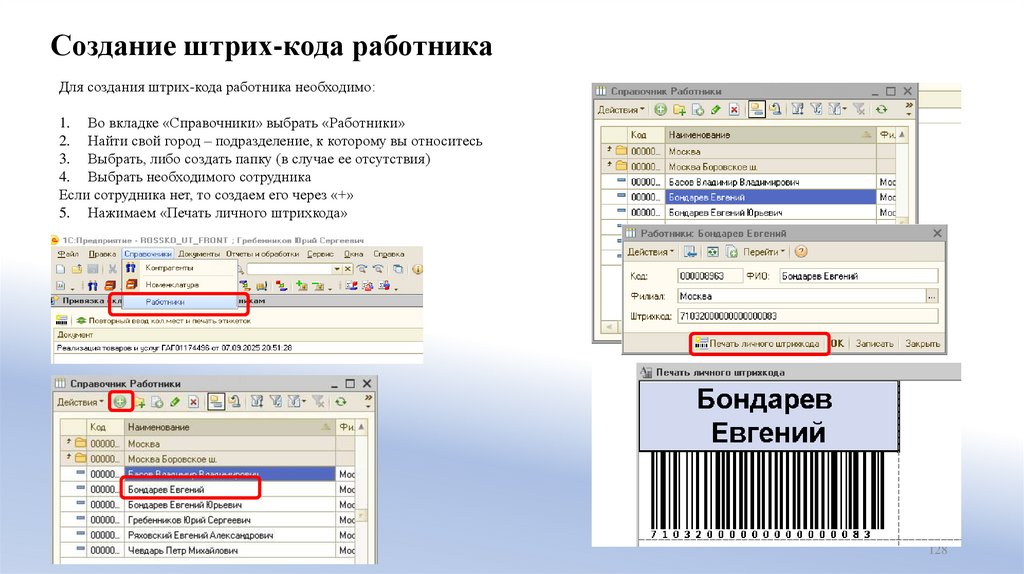Click the Refresh icon in the Справочник window behind the employee form
1024x574 pixels.
click(882, 110)
